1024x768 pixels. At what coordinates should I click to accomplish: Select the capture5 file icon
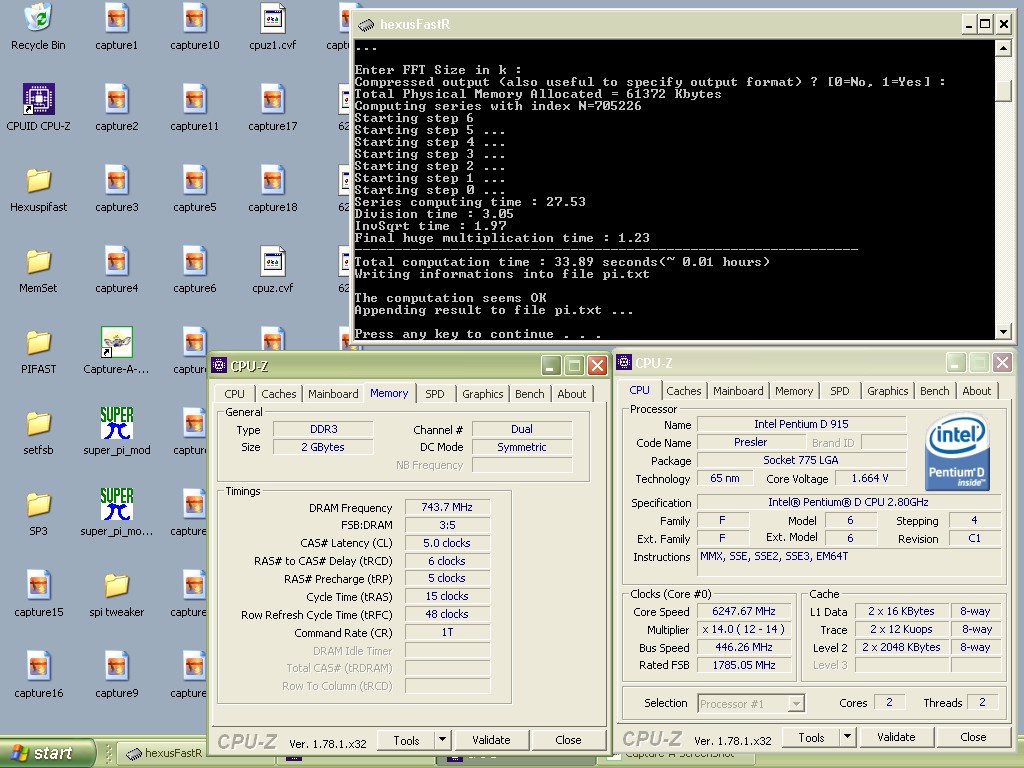[x=195, y=181]
